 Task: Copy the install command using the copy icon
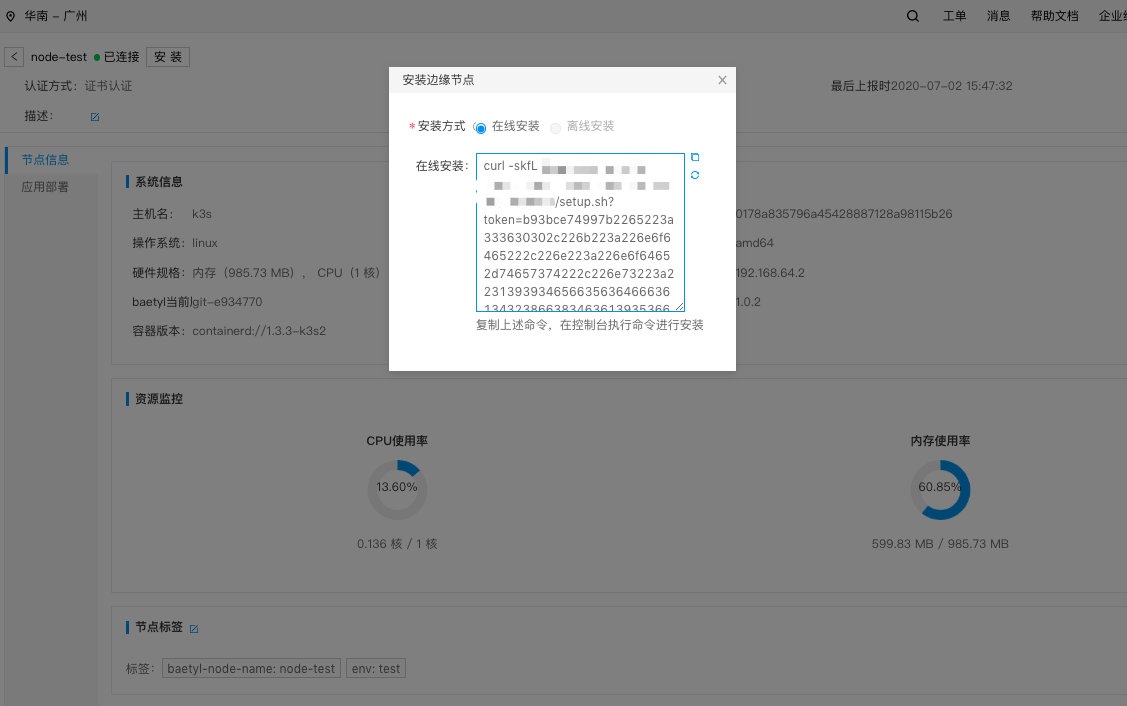[x=695, y=157]
